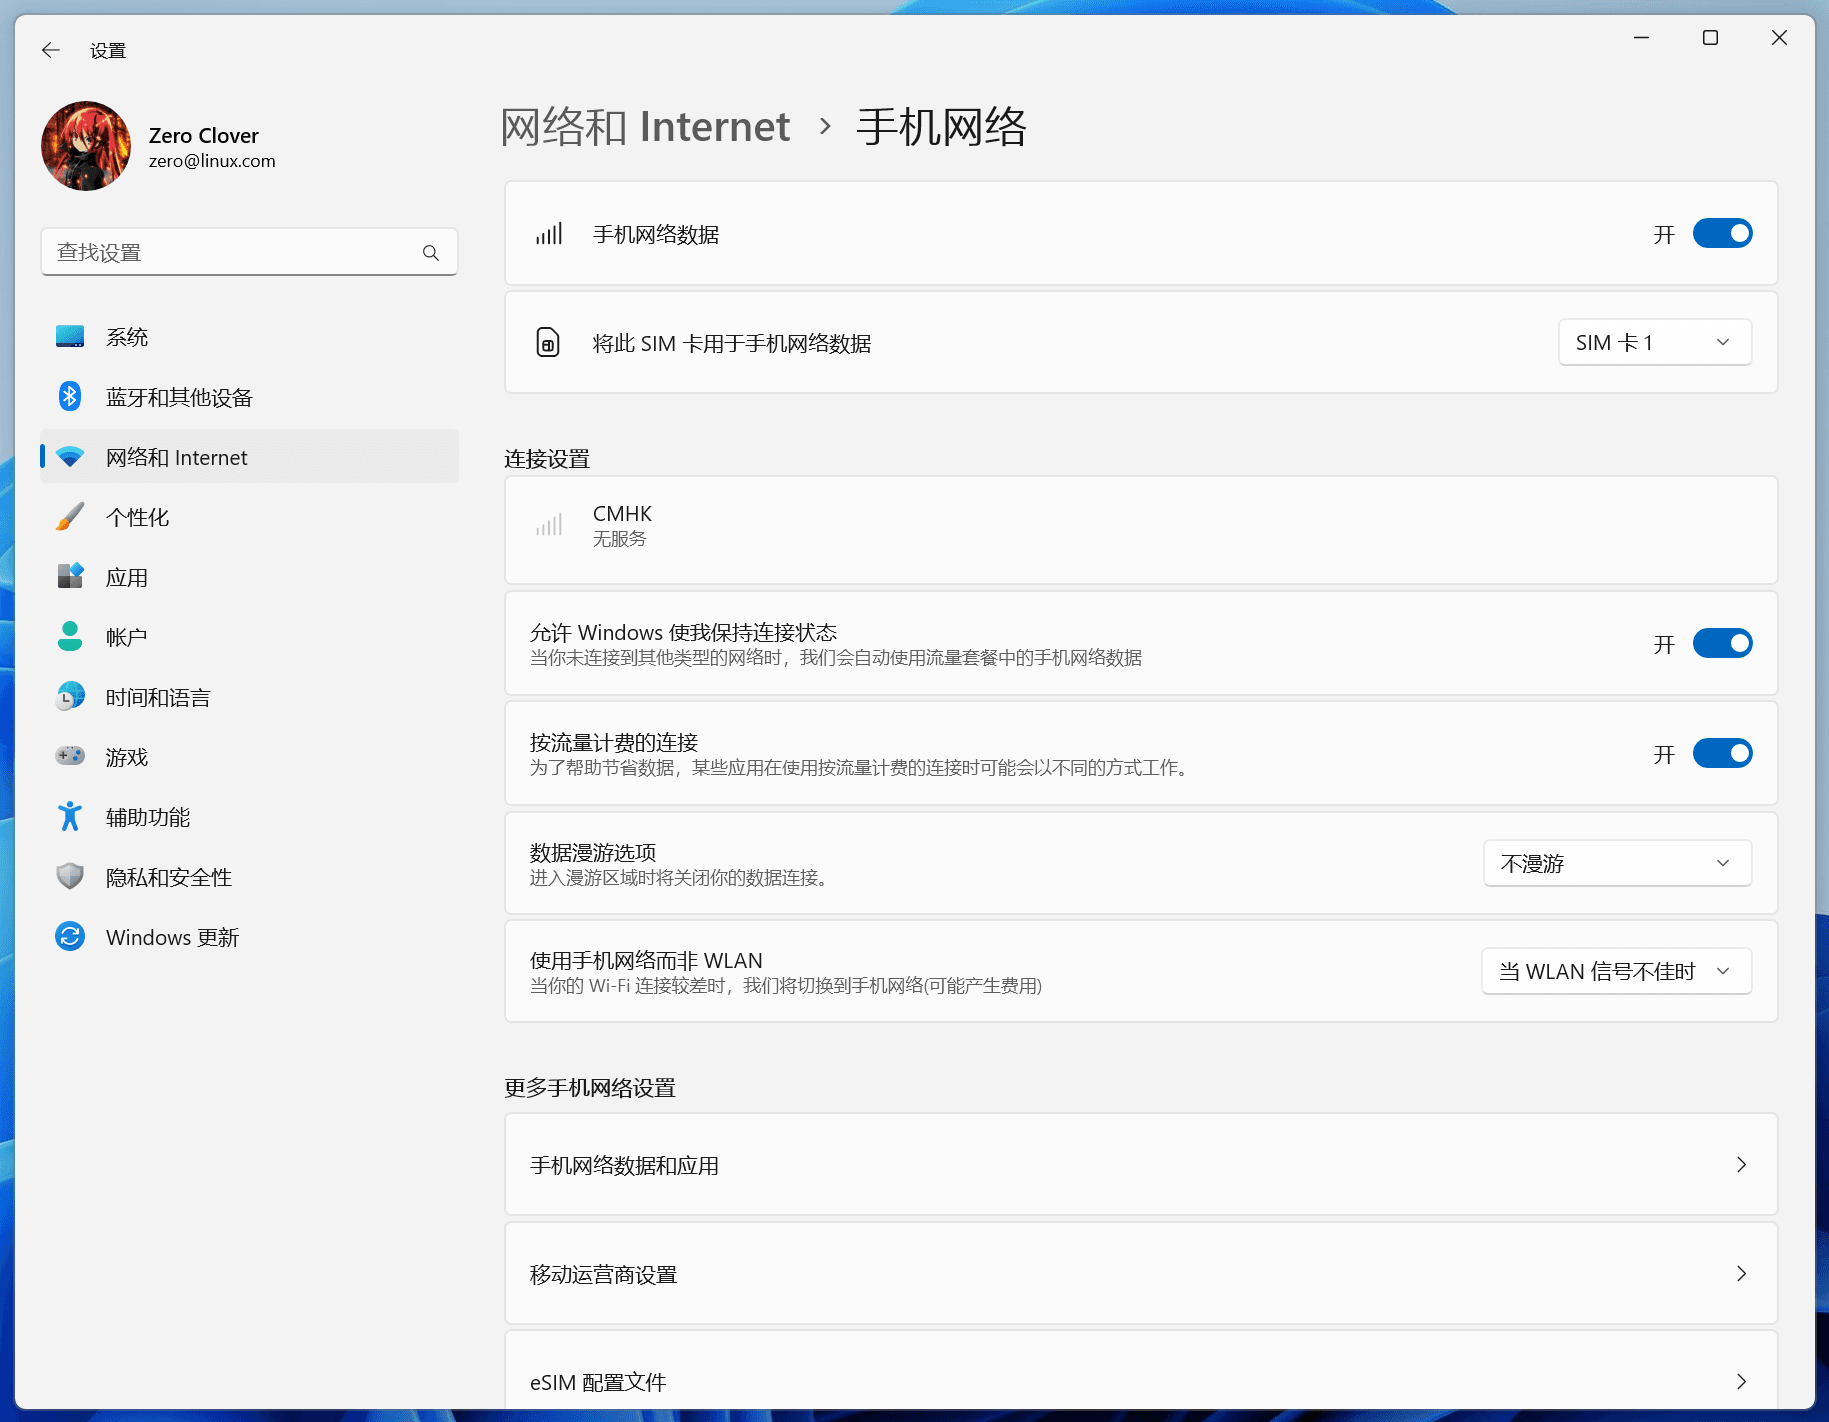Click the Windows 更新 sync icon
This screenshot has height=1422, width=1829.
point(70,937)
